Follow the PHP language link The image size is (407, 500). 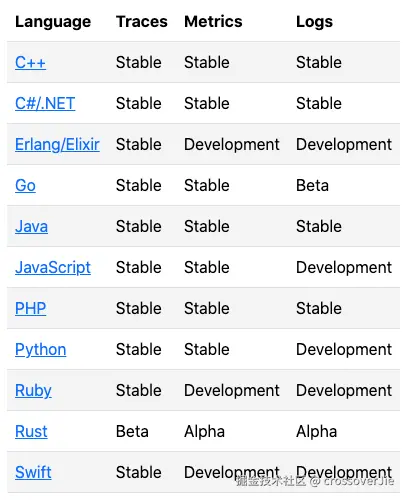pos(30,308)
